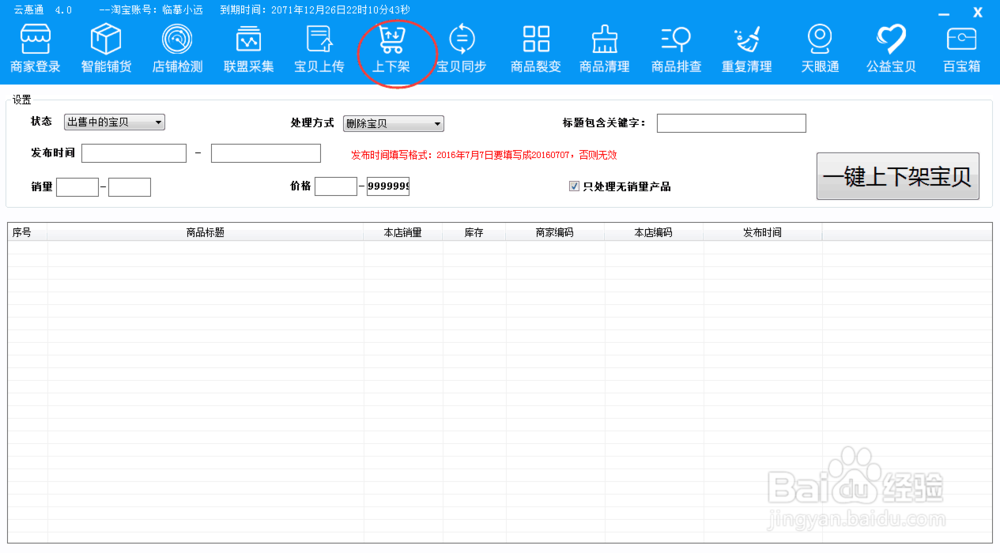
Task: Select the 上下架 cart tool
Action: 391,48
